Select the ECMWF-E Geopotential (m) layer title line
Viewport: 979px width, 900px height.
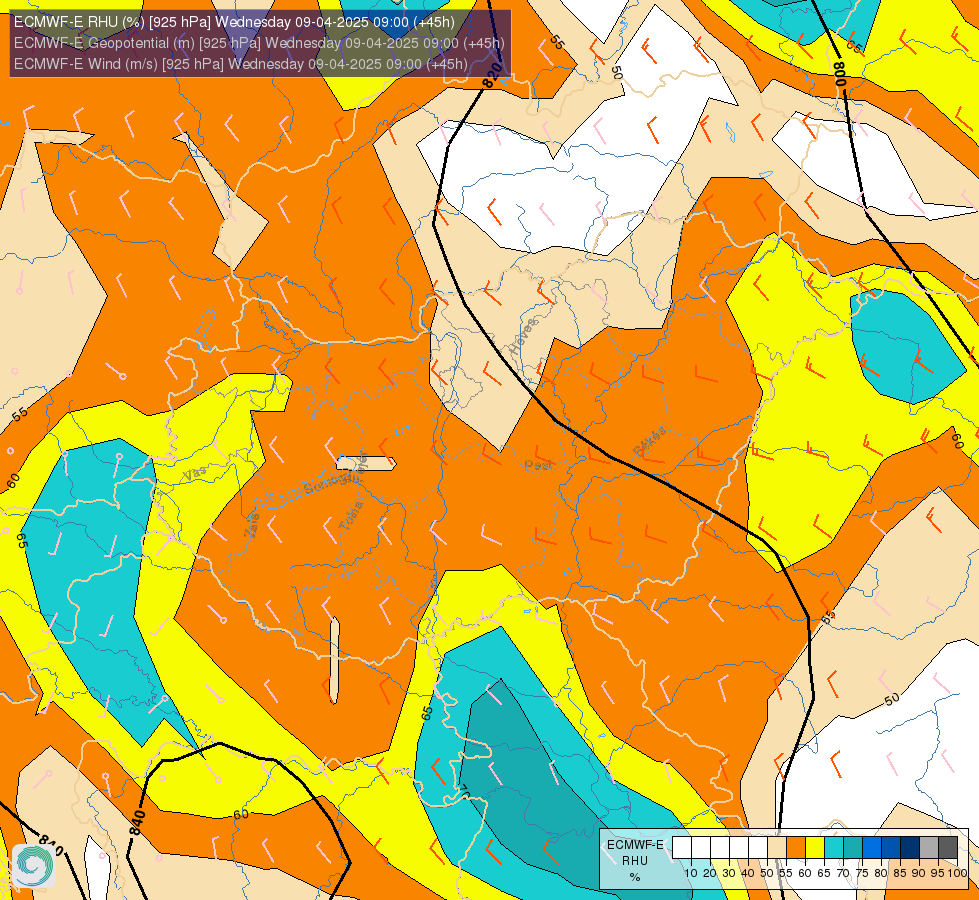(259, 43)
